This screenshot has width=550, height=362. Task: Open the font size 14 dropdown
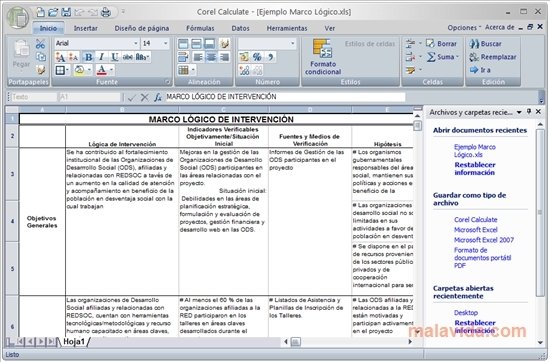[x=165, y=43]
